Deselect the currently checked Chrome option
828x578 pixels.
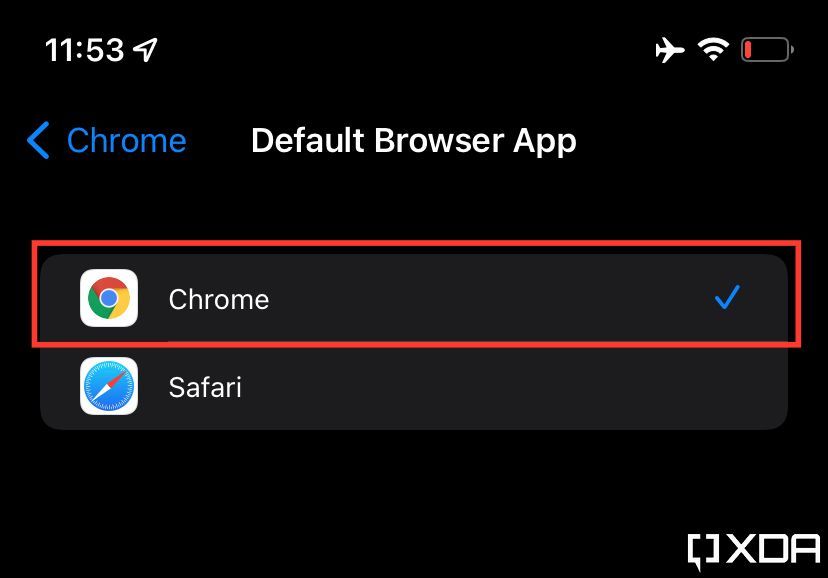pyautogui.click(x=400, y=298)
